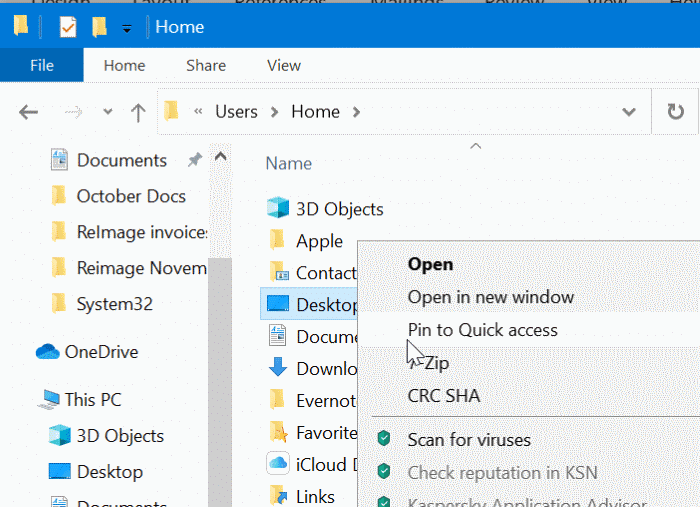Sort by the Name column header
The image size is (700, 507).
coord(288,164)
